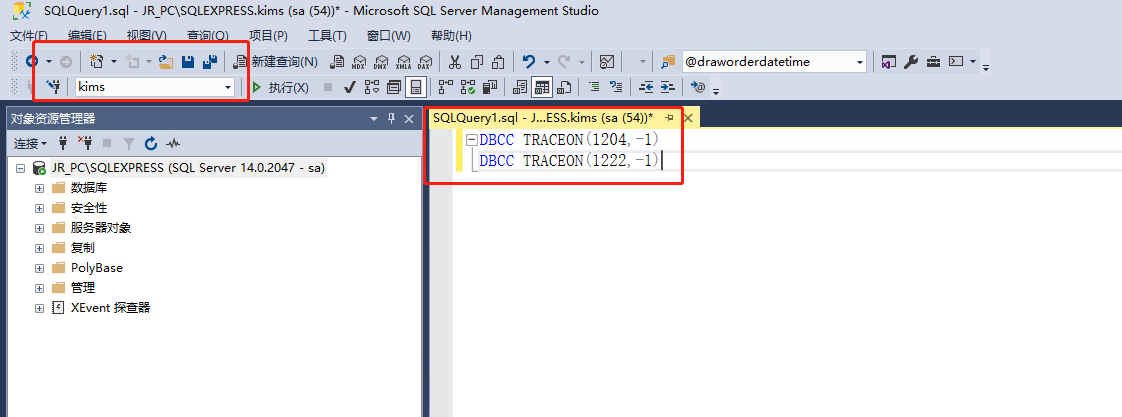This screenshot has width=1122, height=417.
Task: Click the 新建查询(N) button
Action: click(276, 62)
